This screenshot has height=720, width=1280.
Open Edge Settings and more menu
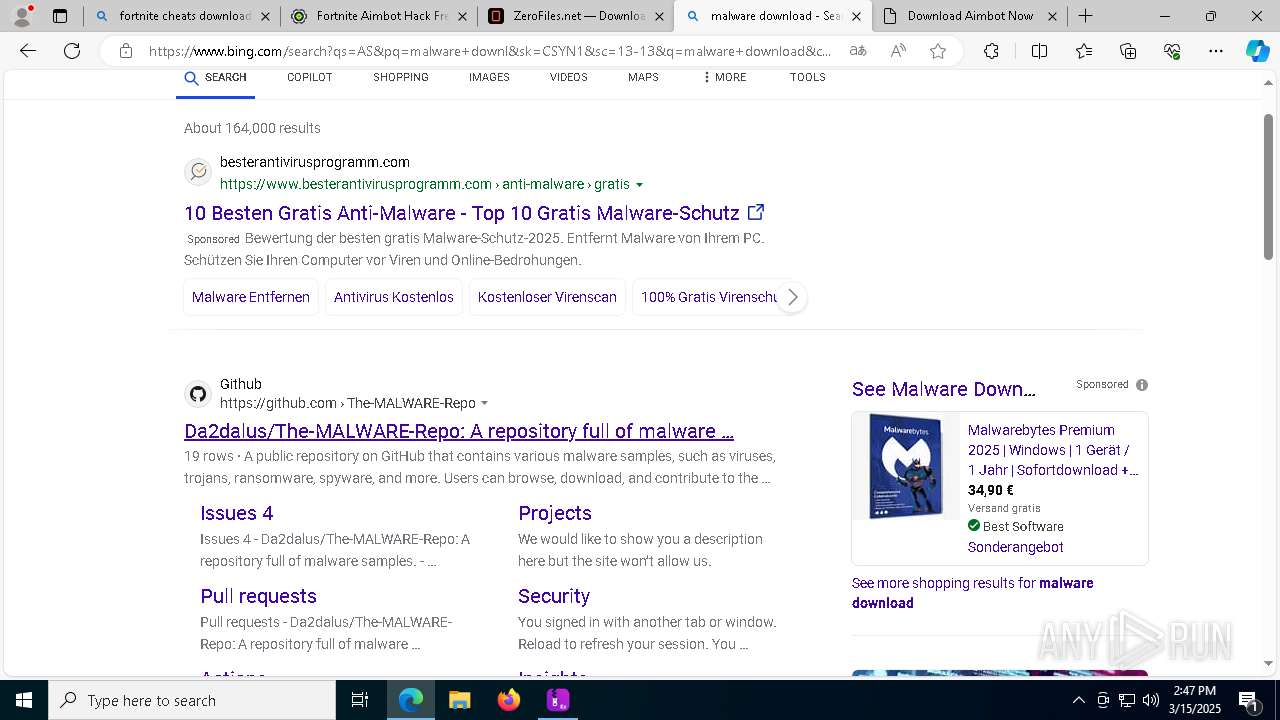click(x=1216, y=51)
